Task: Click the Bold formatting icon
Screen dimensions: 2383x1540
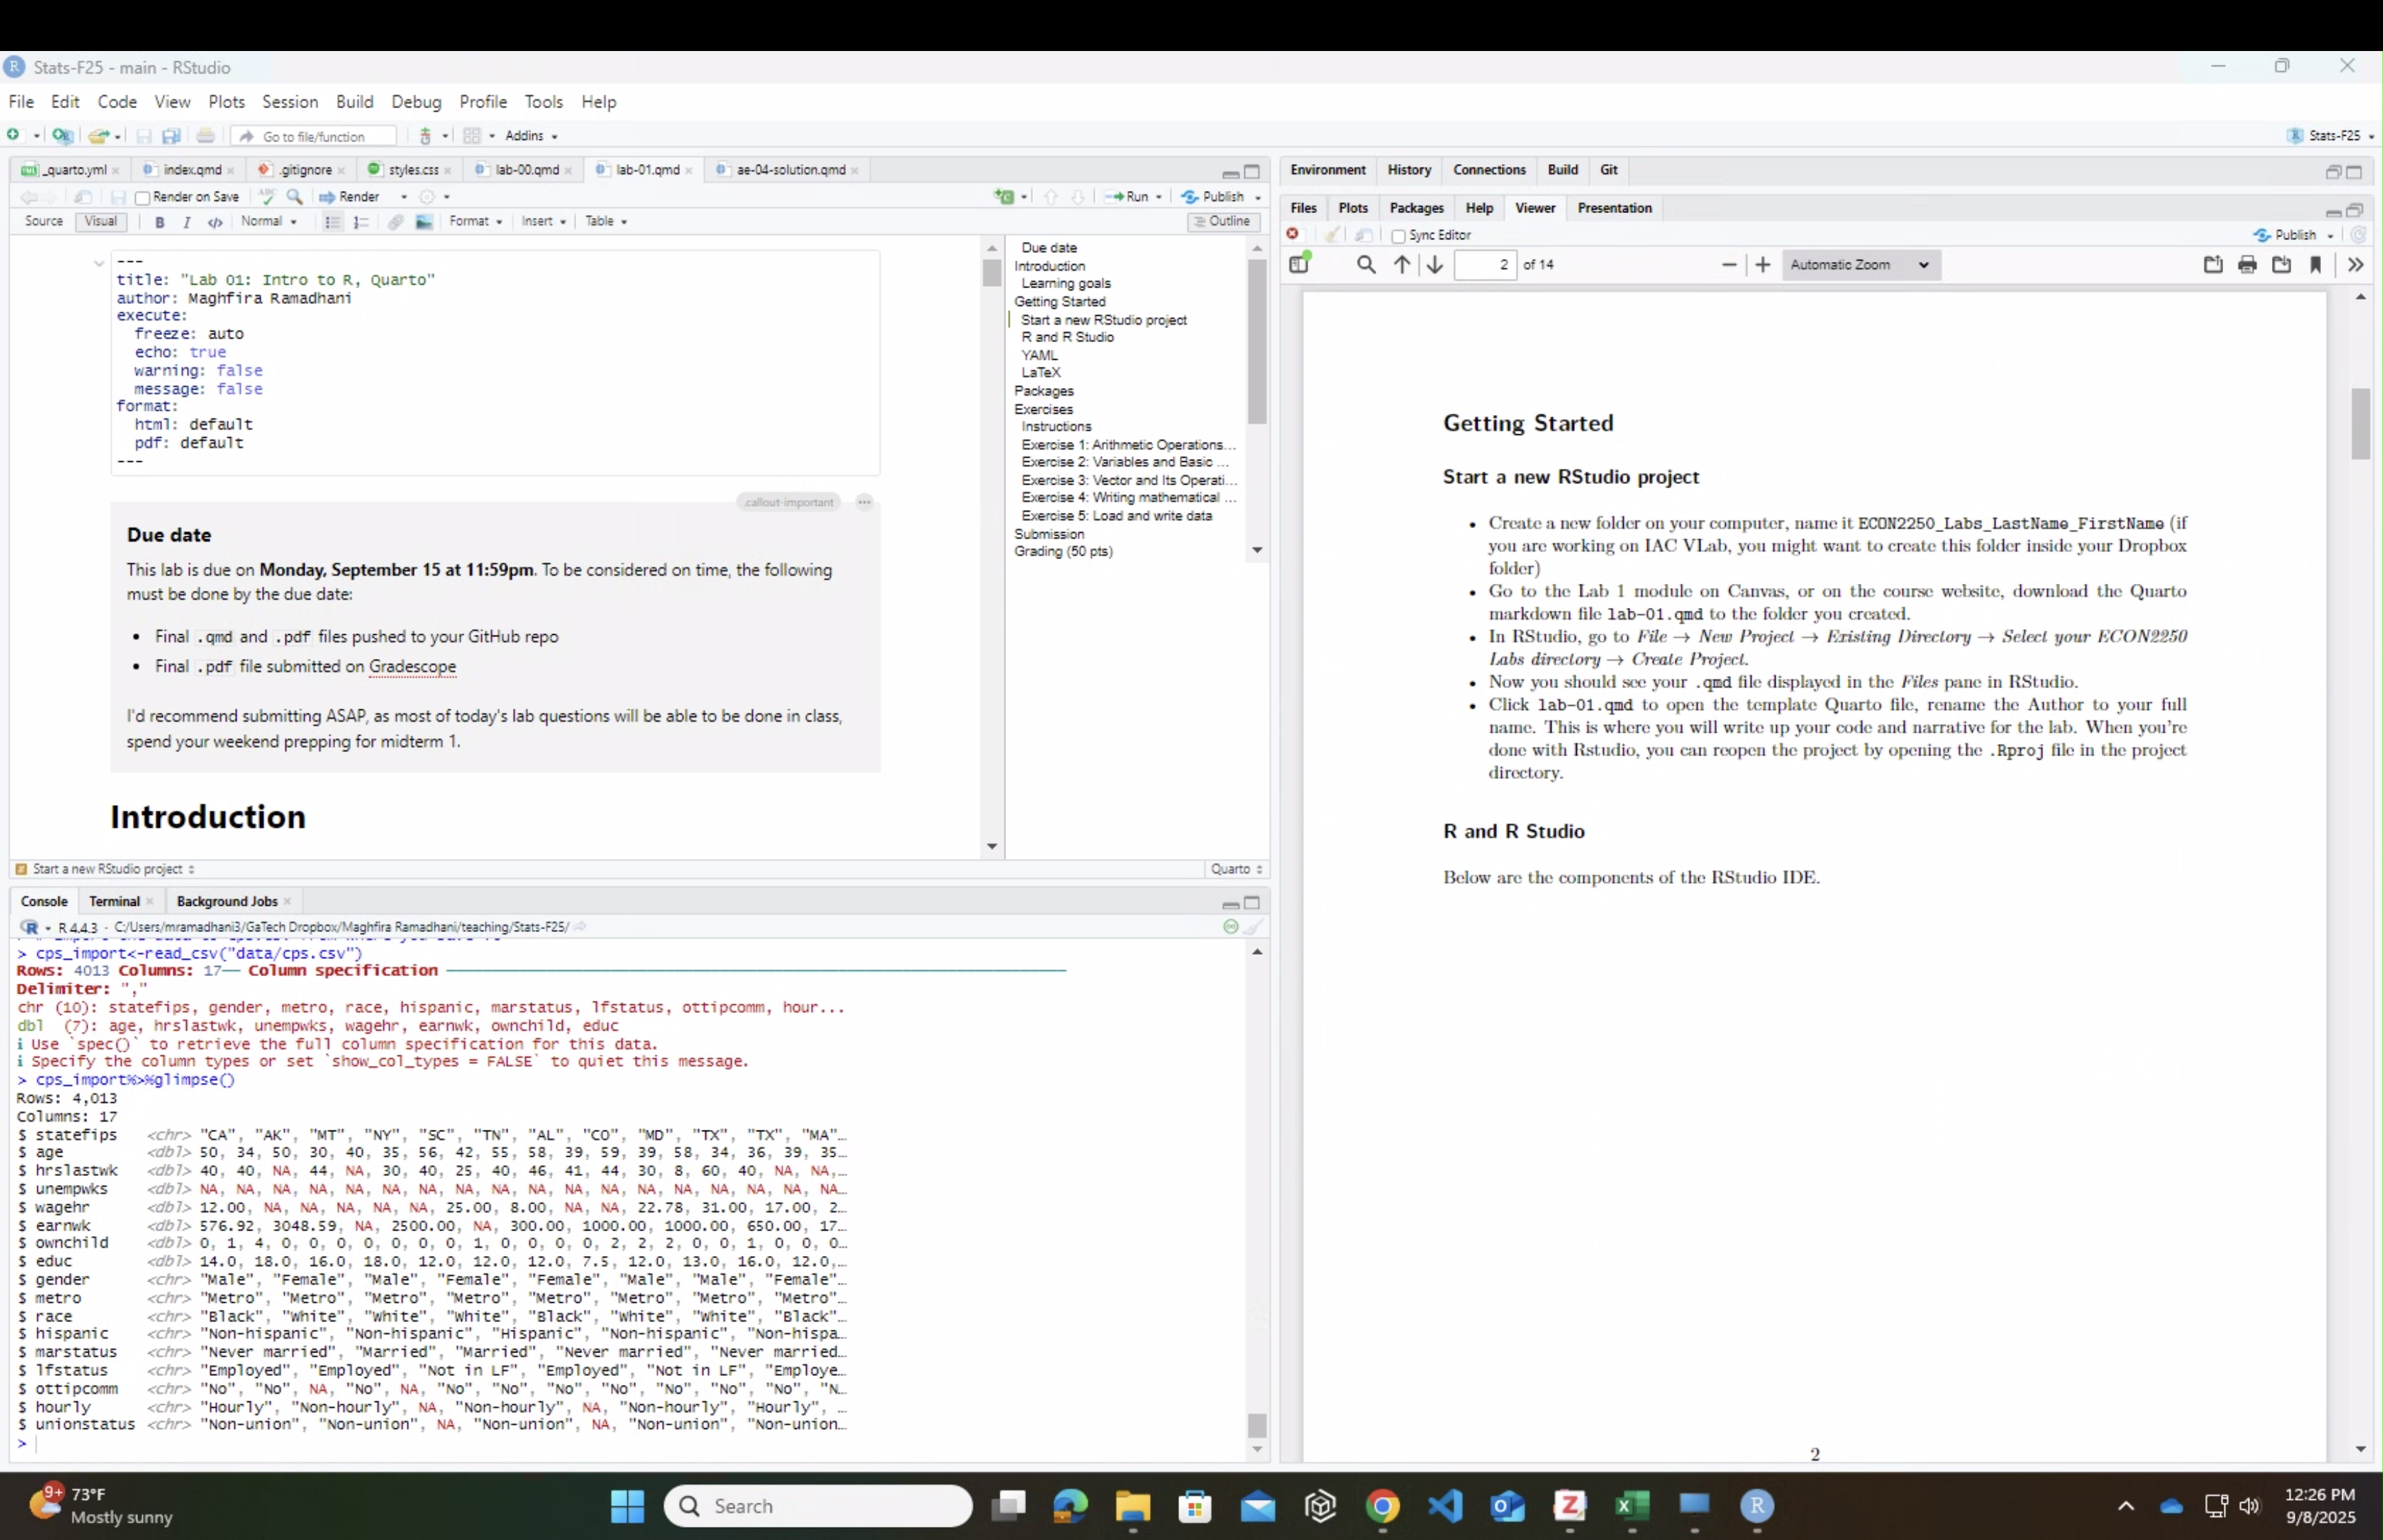Action: click(x=159, y=222)
